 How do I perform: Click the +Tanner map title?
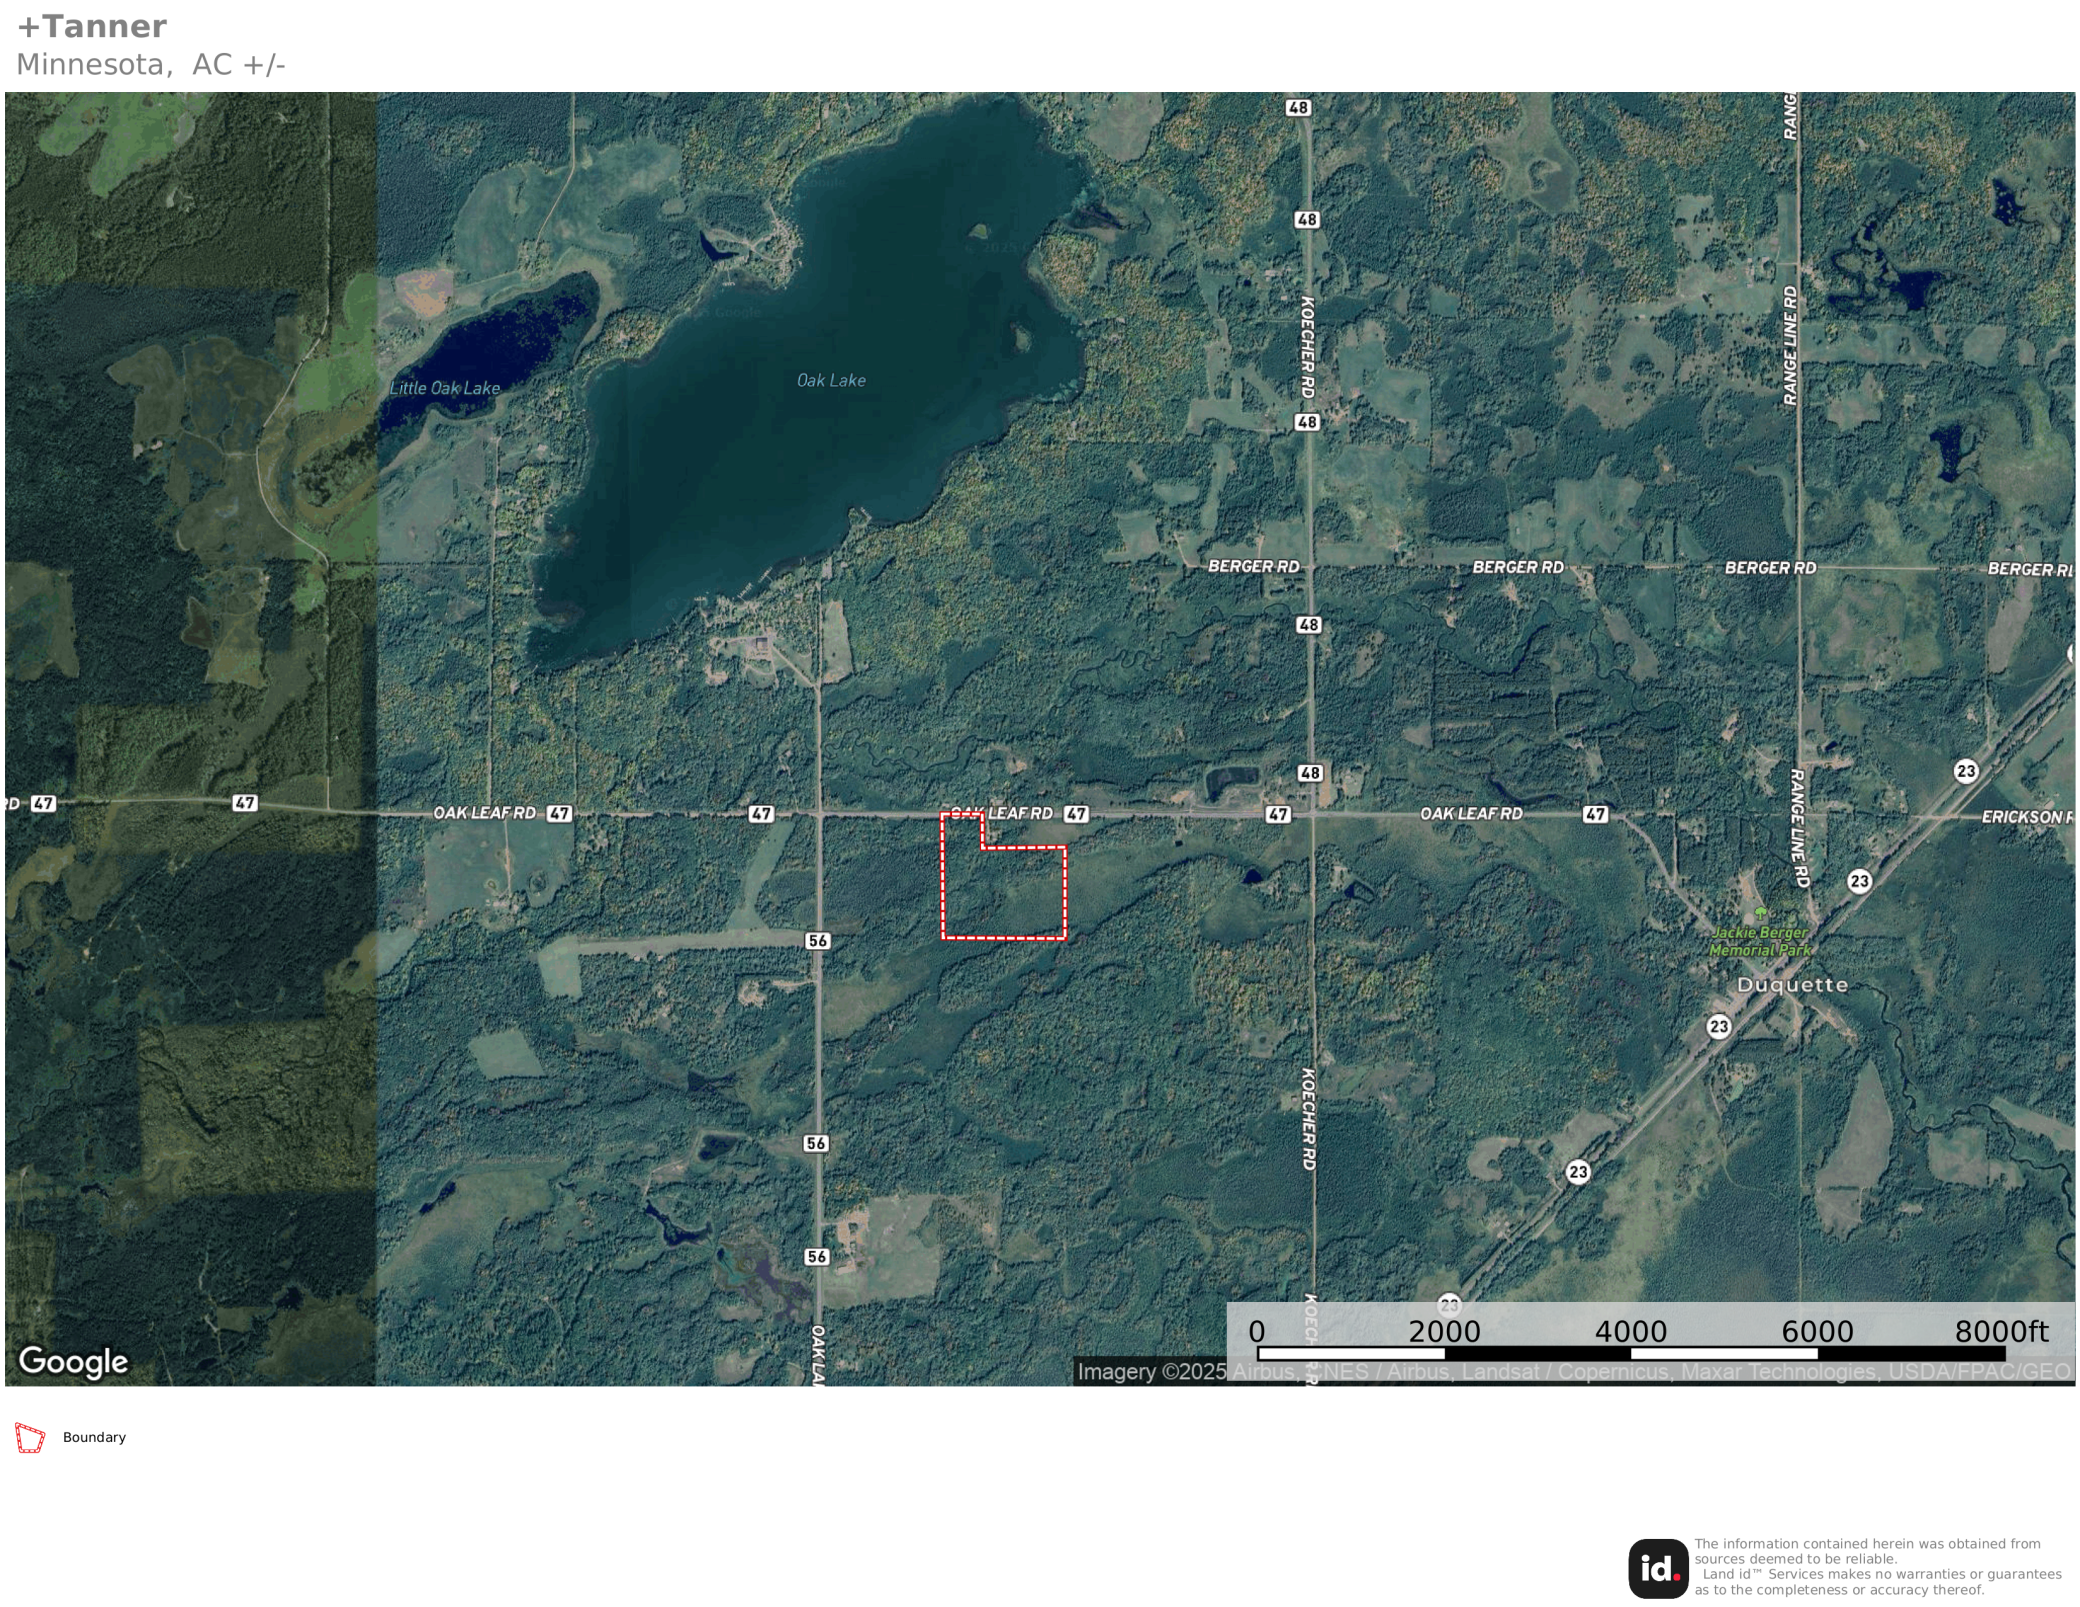coord(92,26)
